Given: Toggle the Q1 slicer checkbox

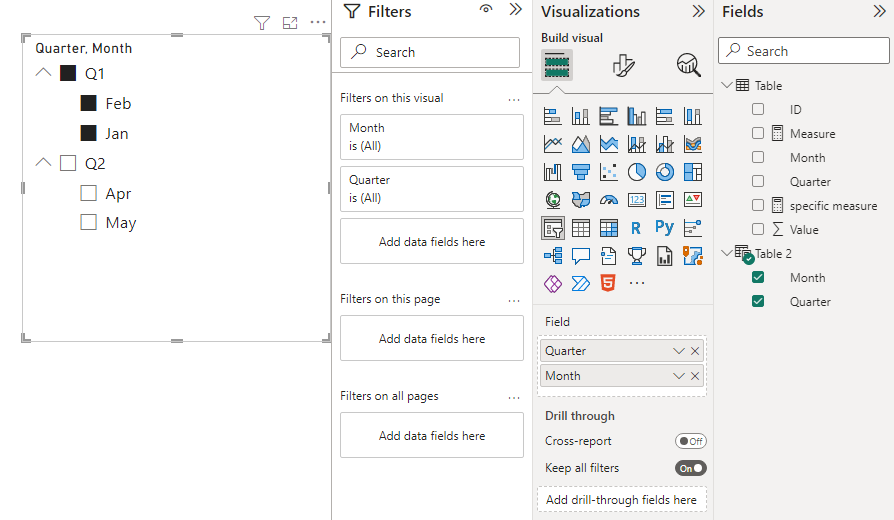Looking at the screenshot, I should pos(68,73).
